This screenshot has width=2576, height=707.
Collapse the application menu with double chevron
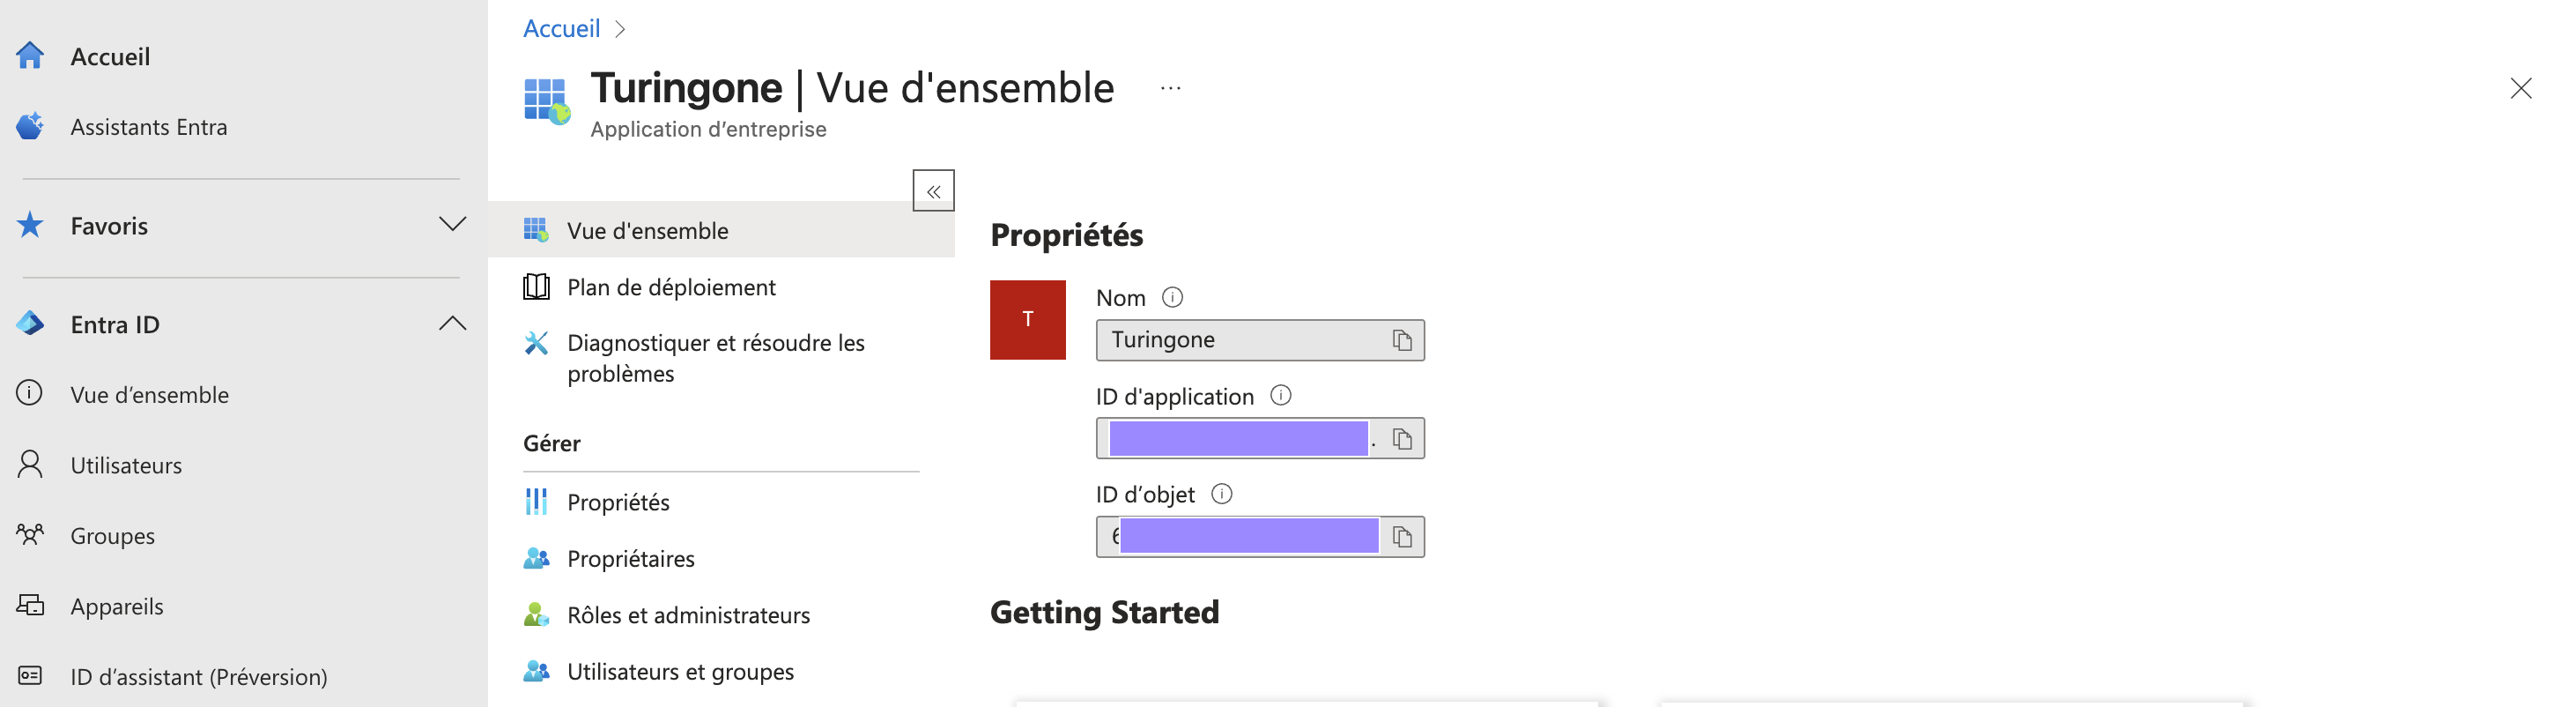pos(933,191)
